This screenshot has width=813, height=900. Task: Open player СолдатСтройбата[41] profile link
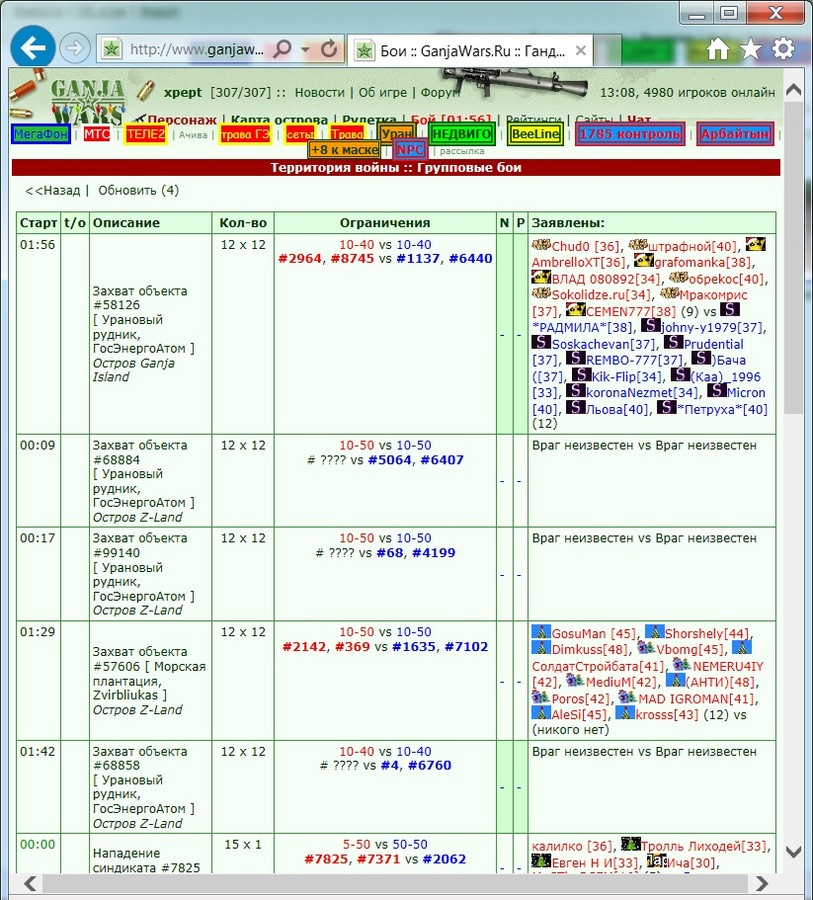tap(597, 666)
